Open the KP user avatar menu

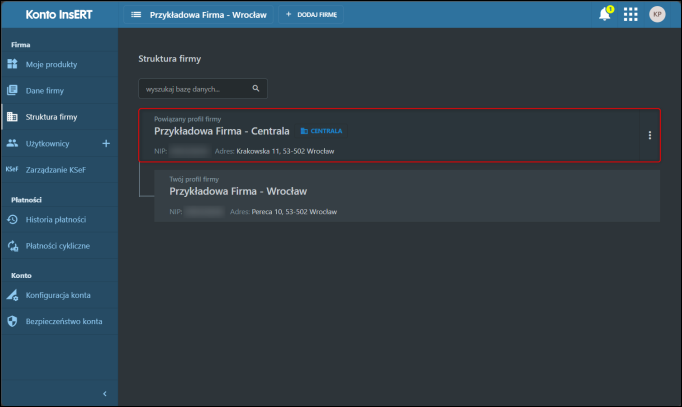pyautogui.click(x=657, y=15)
